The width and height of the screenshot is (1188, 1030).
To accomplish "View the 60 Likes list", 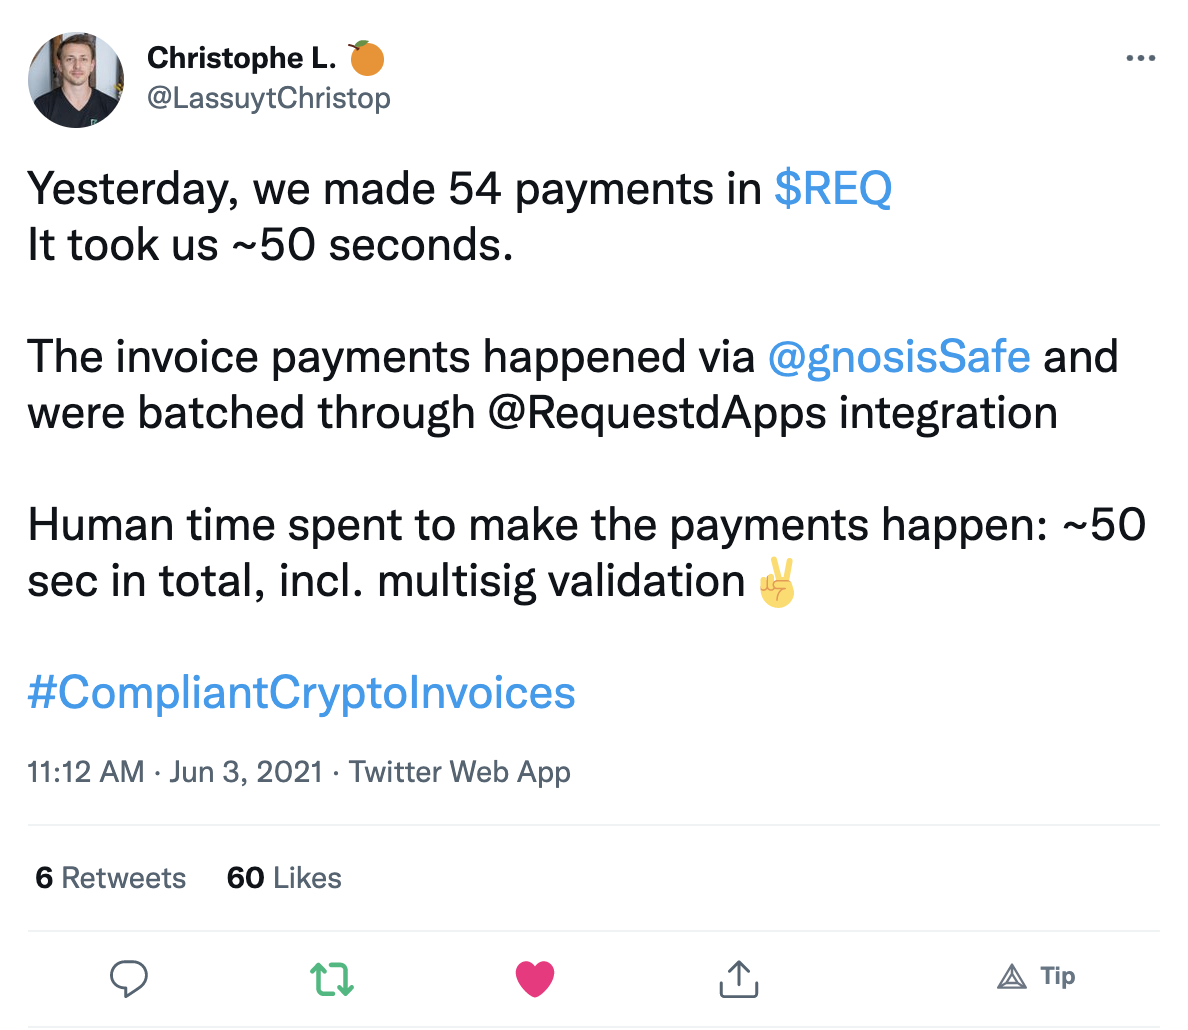I will [x=284, y=878].
